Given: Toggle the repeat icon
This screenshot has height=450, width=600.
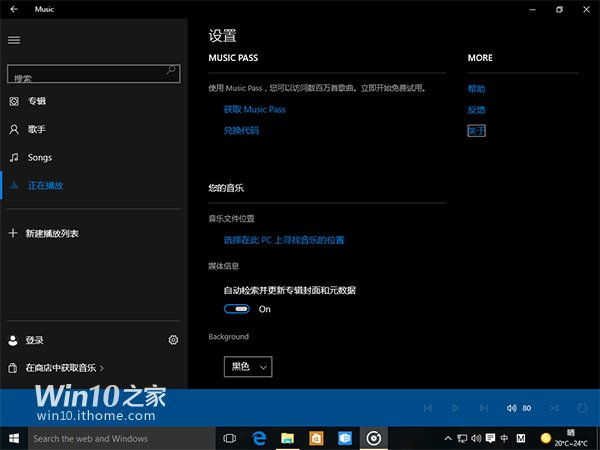Looking at the screenshot, I should (582, 408).
